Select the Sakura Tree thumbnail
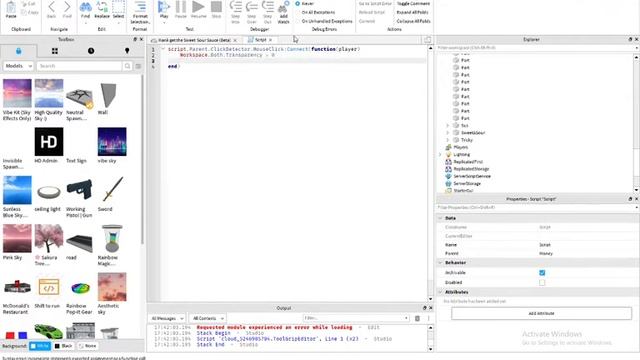The image size is (640, 360). [x=49, y=238]
